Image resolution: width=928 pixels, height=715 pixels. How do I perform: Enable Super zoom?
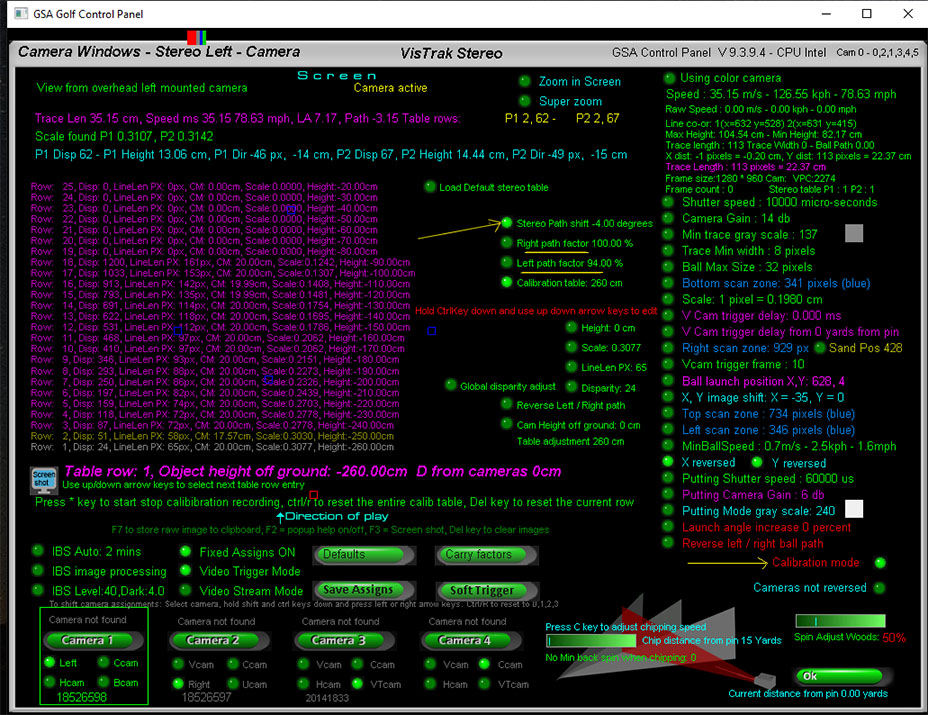(525, 101)
